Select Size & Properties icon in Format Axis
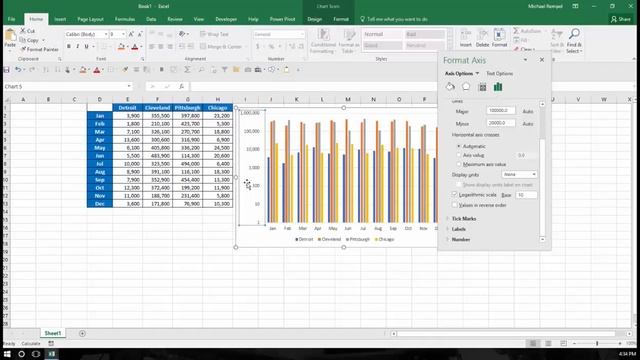 click(x=482, y=87)
